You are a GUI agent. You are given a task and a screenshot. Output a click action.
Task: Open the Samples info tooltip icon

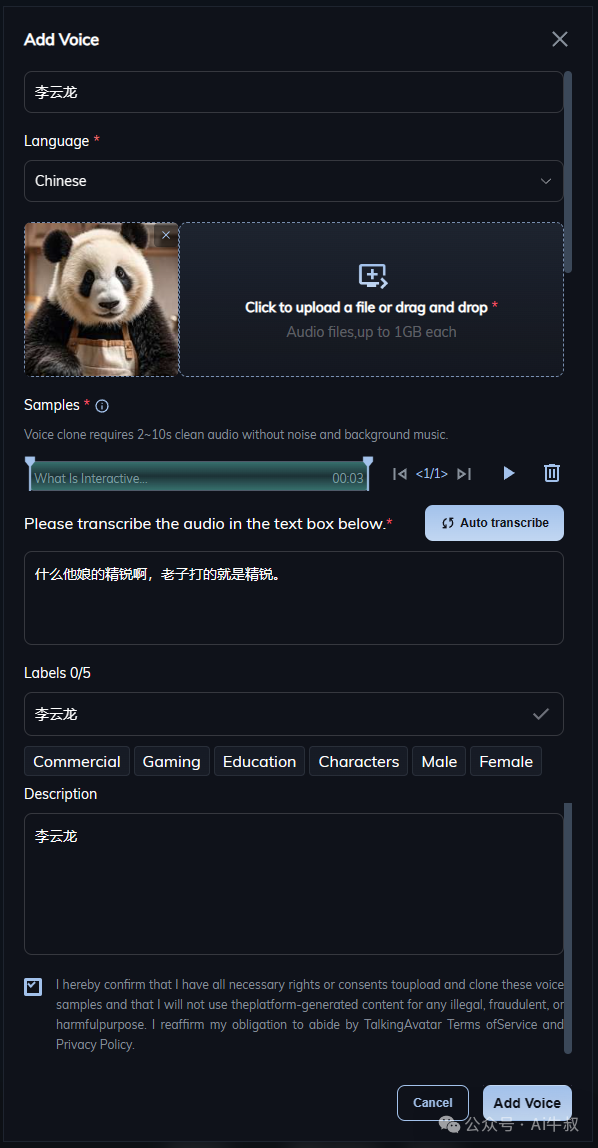pos(102,406)
